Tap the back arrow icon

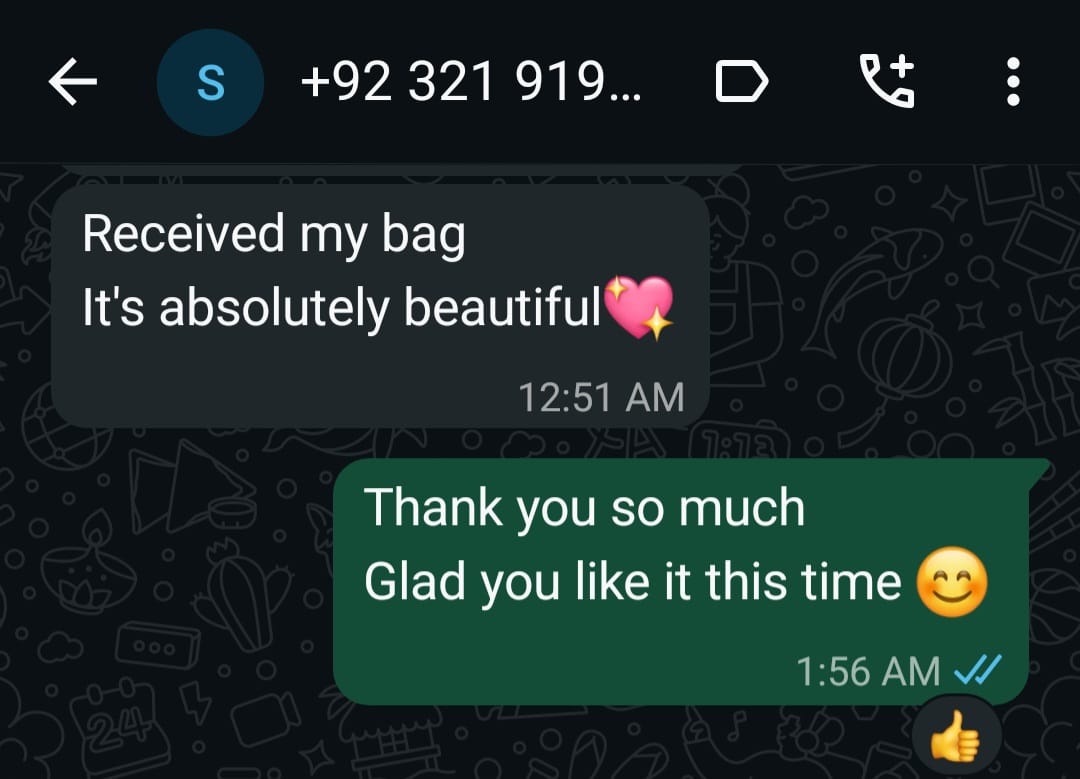pyautogui.click(x=73, y=82)
